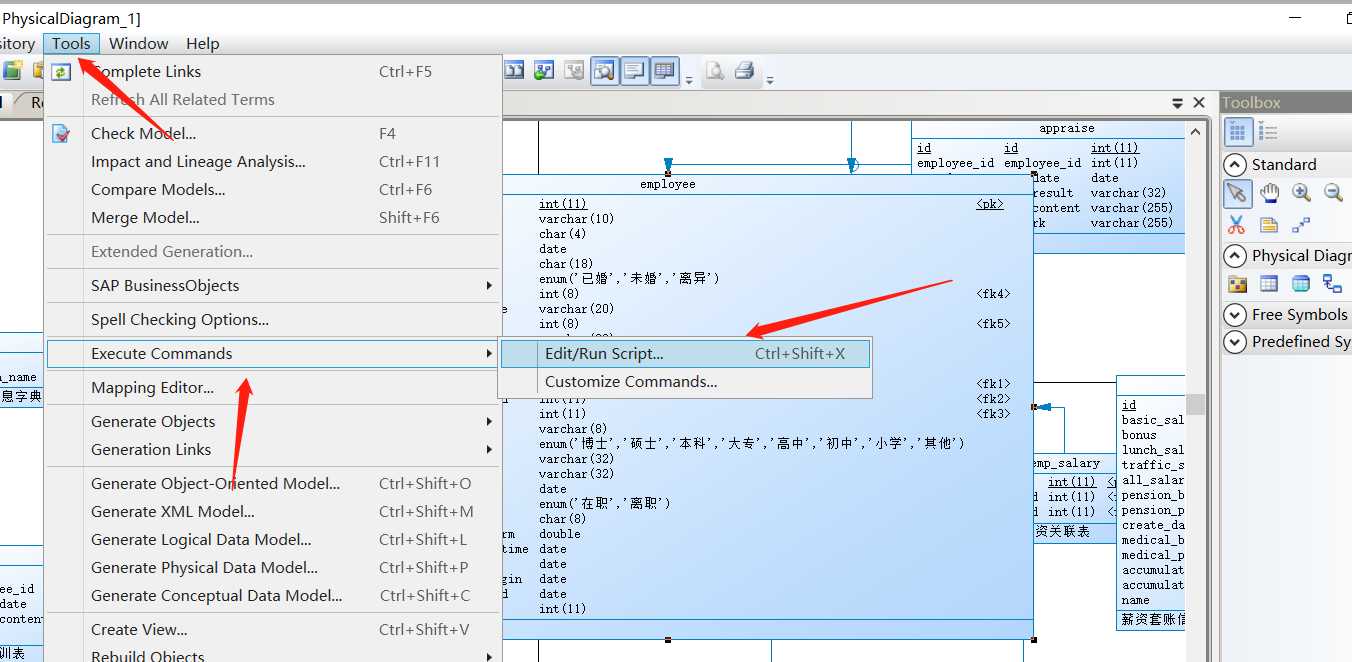Switch Toolbox to large icon grid view
Viewport: 1352px width, 662px height.
click(x=1237, y=131)
